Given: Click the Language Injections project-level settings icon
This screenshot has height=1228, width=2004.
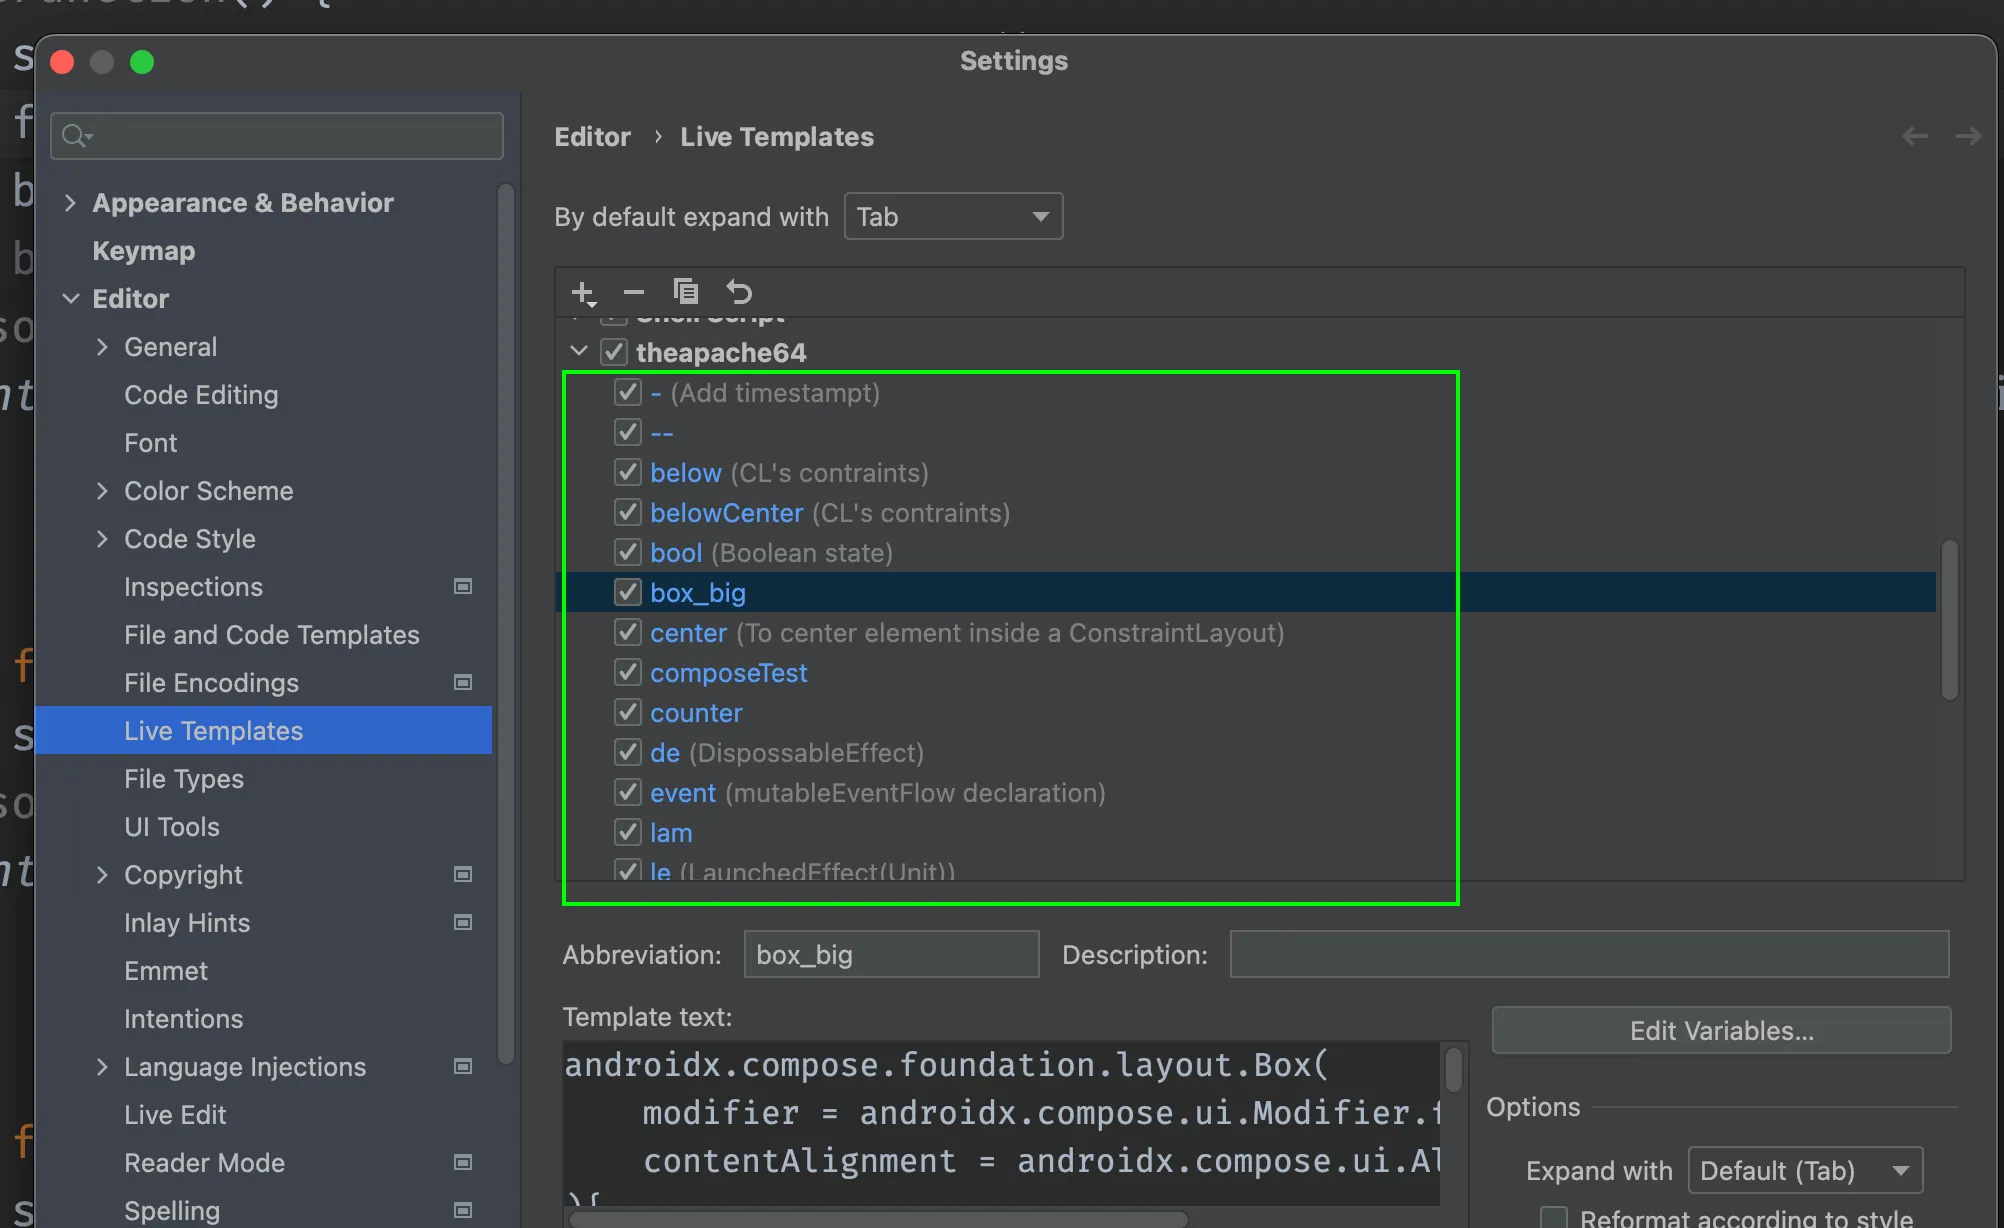Looking at the screenshot, I should point(463,1066).
